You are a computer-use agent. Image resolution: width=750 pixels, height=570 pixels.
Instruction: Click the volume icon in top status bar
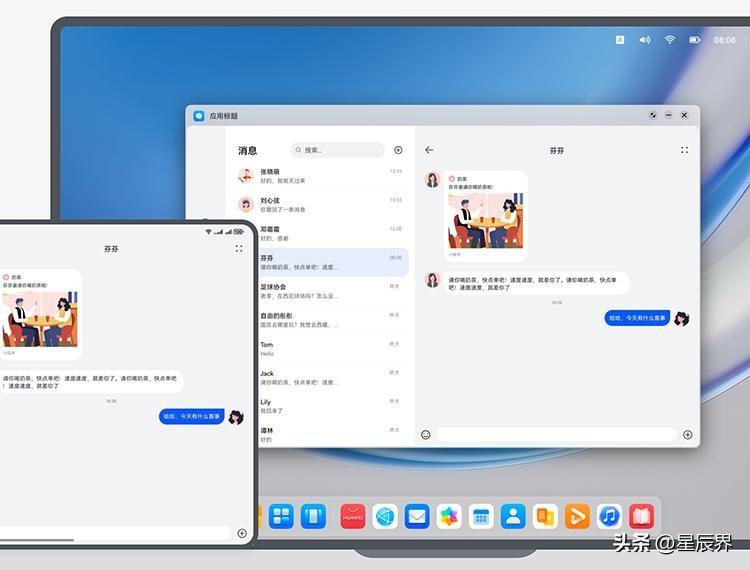[645, 40]
